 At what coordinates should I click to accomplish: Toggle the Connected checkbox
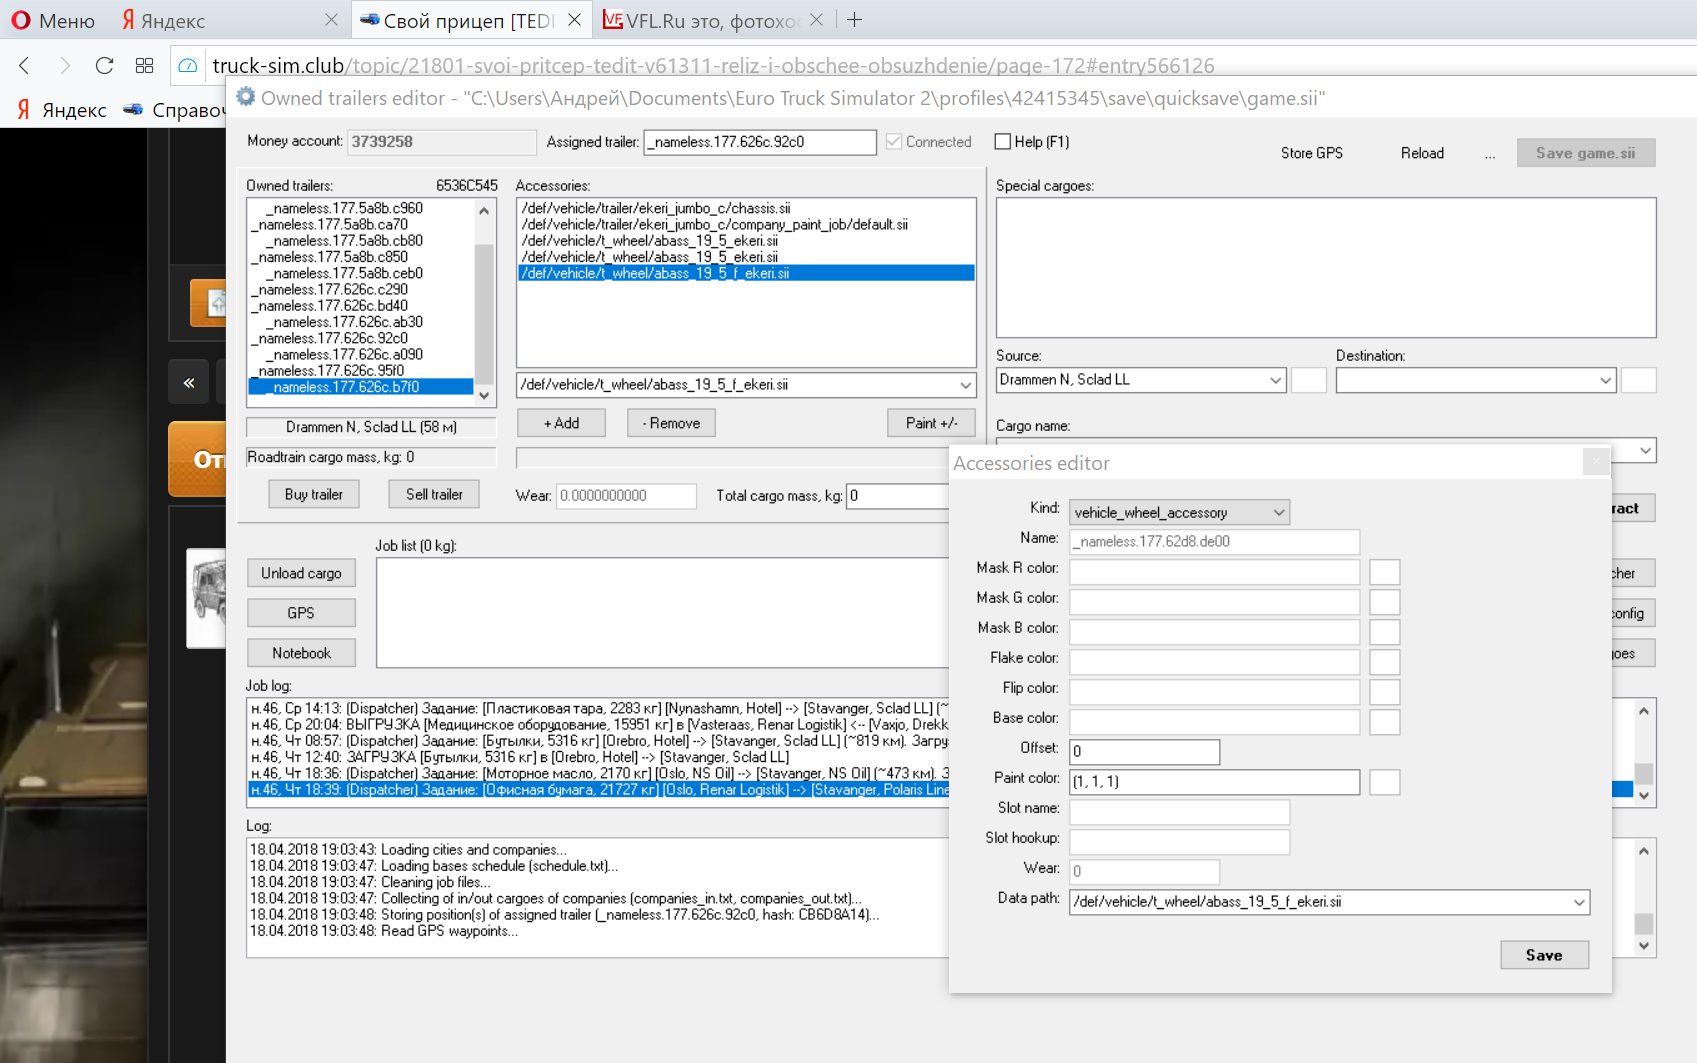coord(894,142)
